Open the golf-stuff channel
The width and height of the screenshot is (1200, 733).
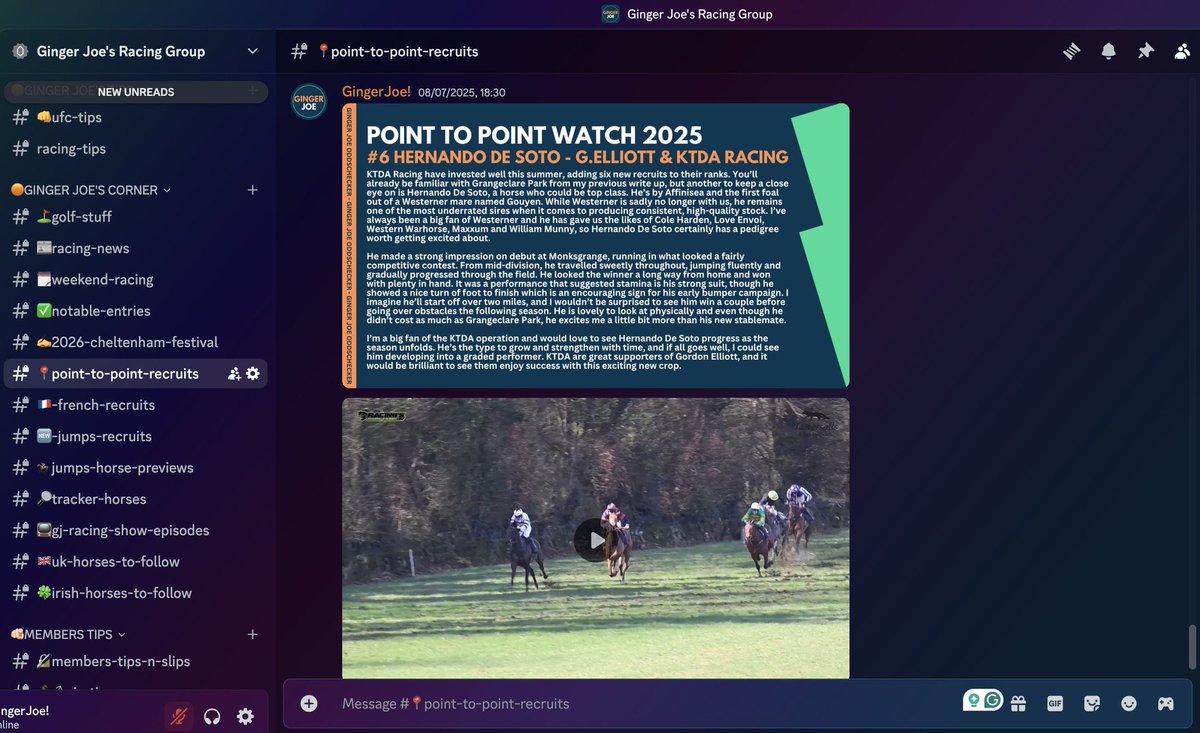136,217
